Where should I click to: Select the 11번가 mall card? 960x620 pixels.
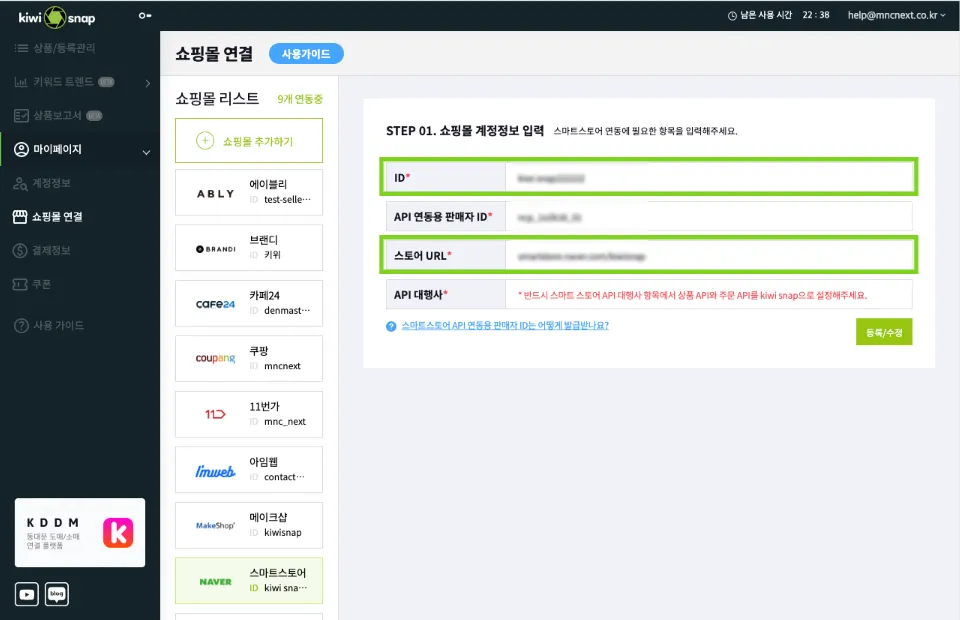tap(249, 414)
